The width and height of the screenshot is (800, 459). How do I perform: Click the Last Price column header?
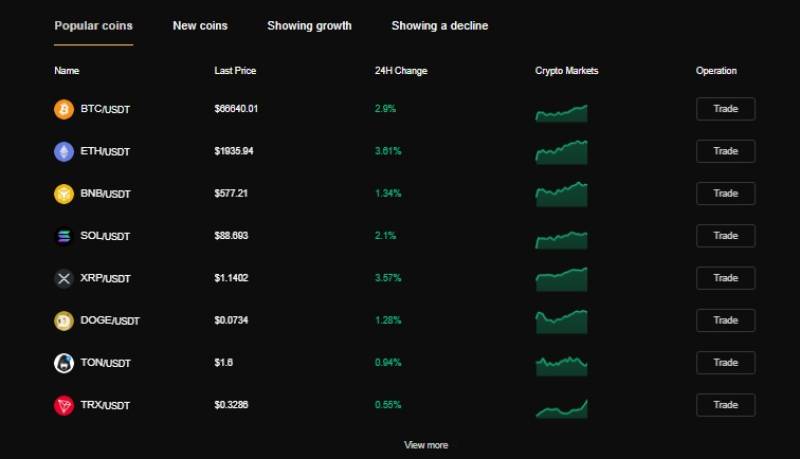click(x=235, y=71)
